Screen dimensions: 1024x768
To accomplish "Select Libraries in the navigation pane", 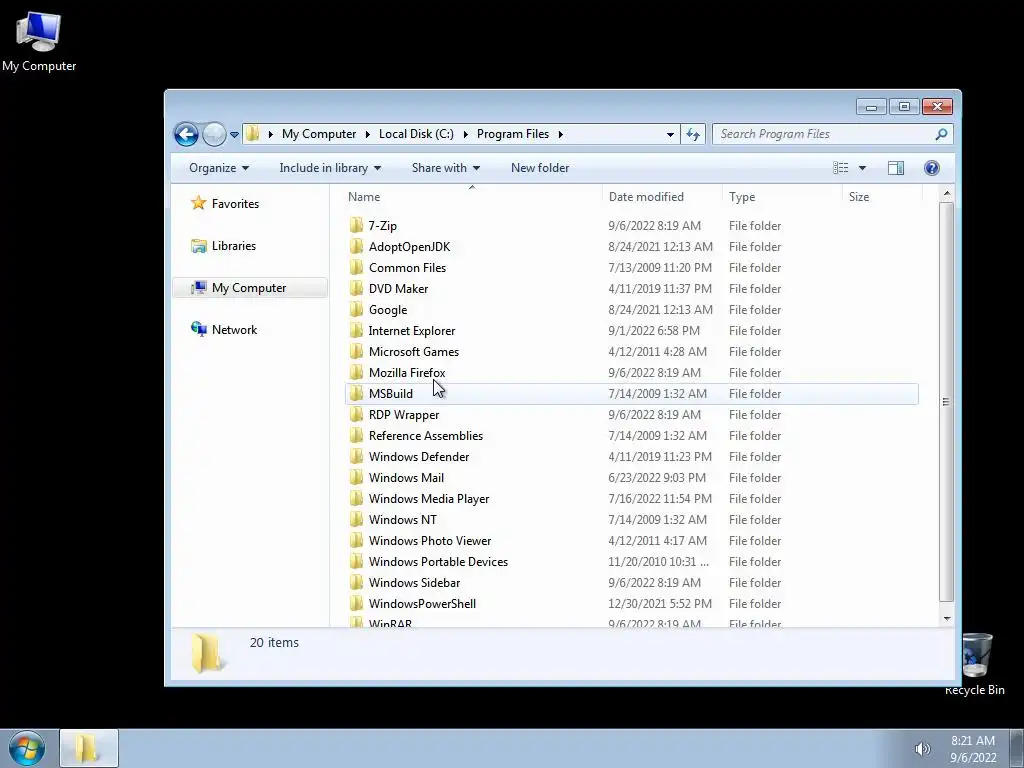I will click(x=223, y=246).
